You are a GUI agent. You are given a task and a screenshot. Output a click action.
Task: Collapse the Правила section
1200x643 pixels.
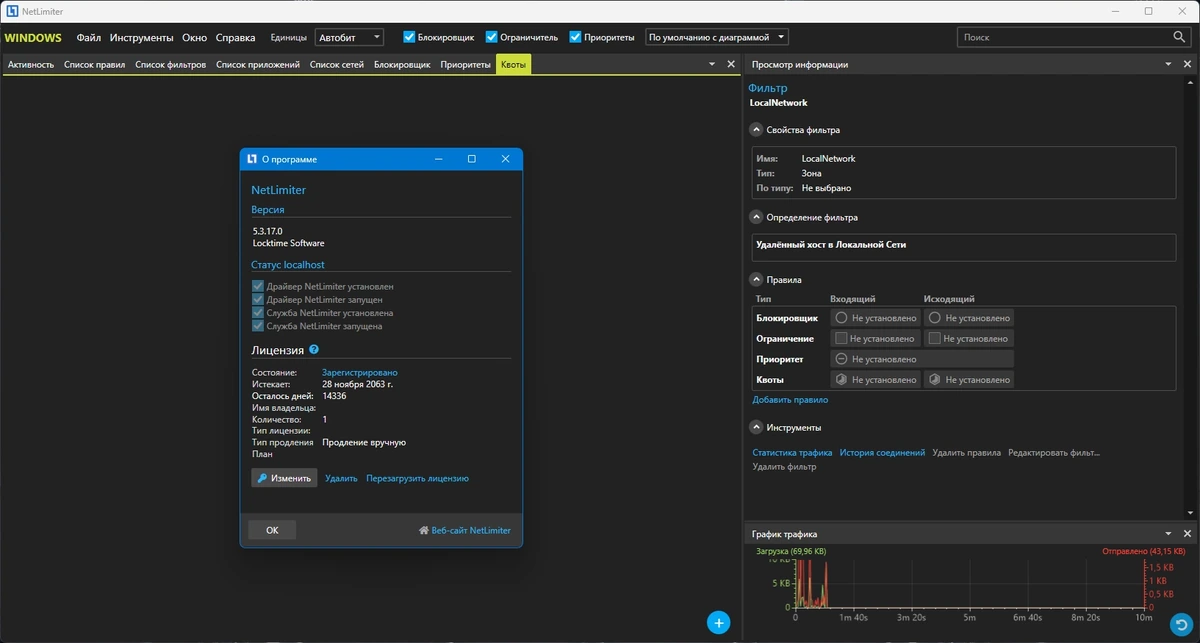tap(756, 280)
